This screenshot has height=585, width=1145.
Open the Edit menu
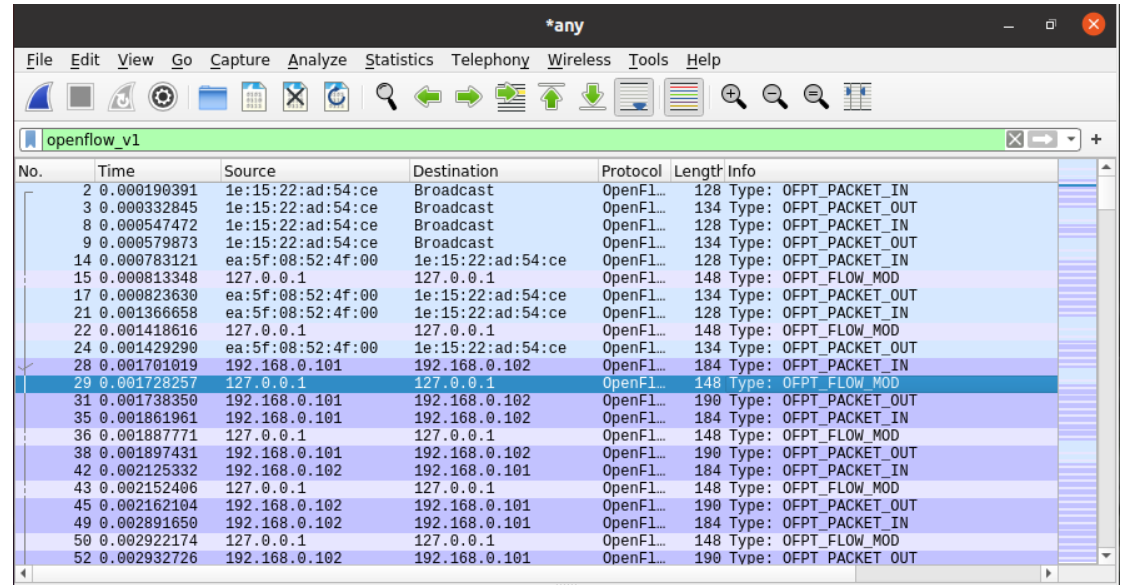tap(85, 60)
